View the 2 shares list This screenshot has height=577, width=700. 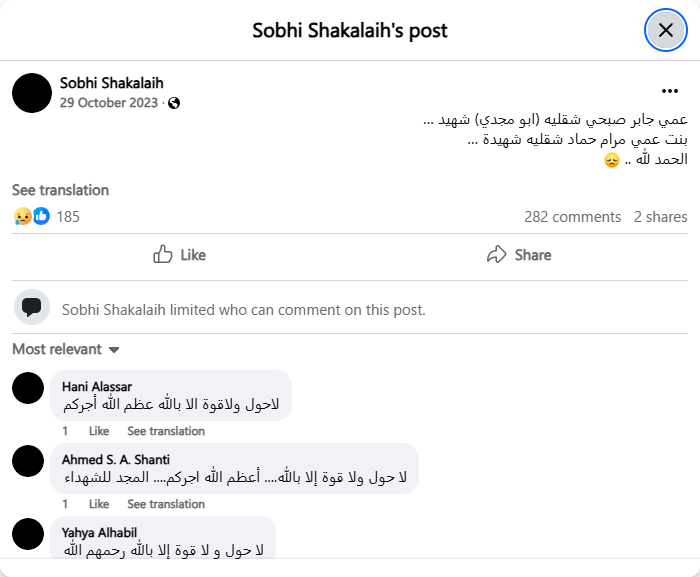pyautogui.click(x=660, y=216)
